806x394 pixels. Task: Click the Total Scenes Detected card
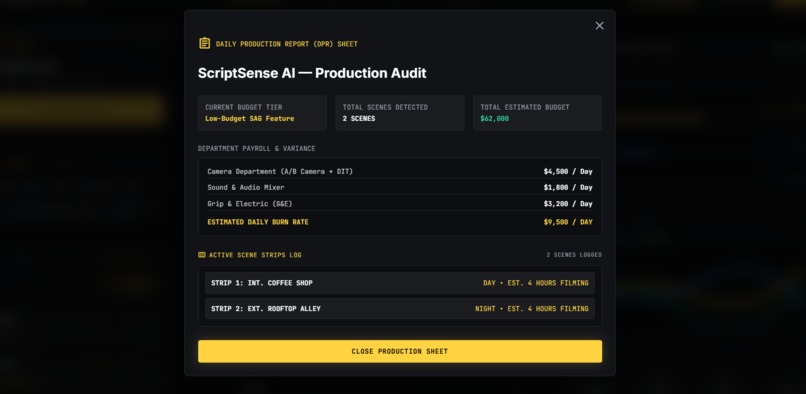pos(400,113)
